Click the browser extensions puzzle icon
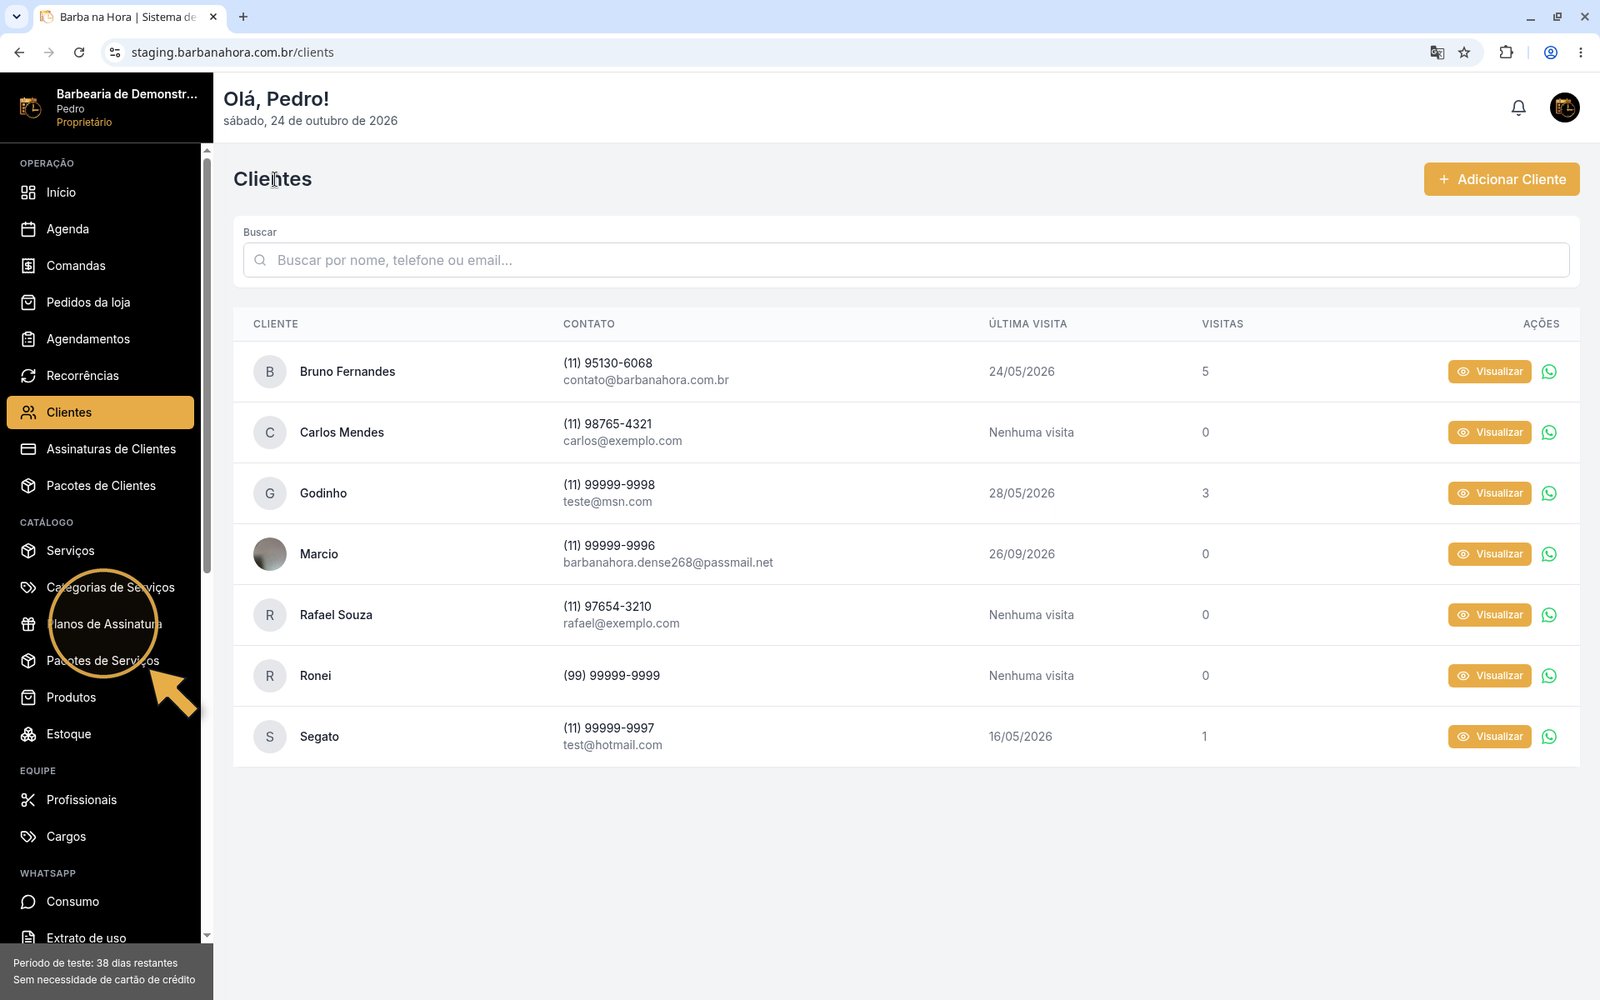Viewport: 1600px width, 1000px height. point(1506,53)
